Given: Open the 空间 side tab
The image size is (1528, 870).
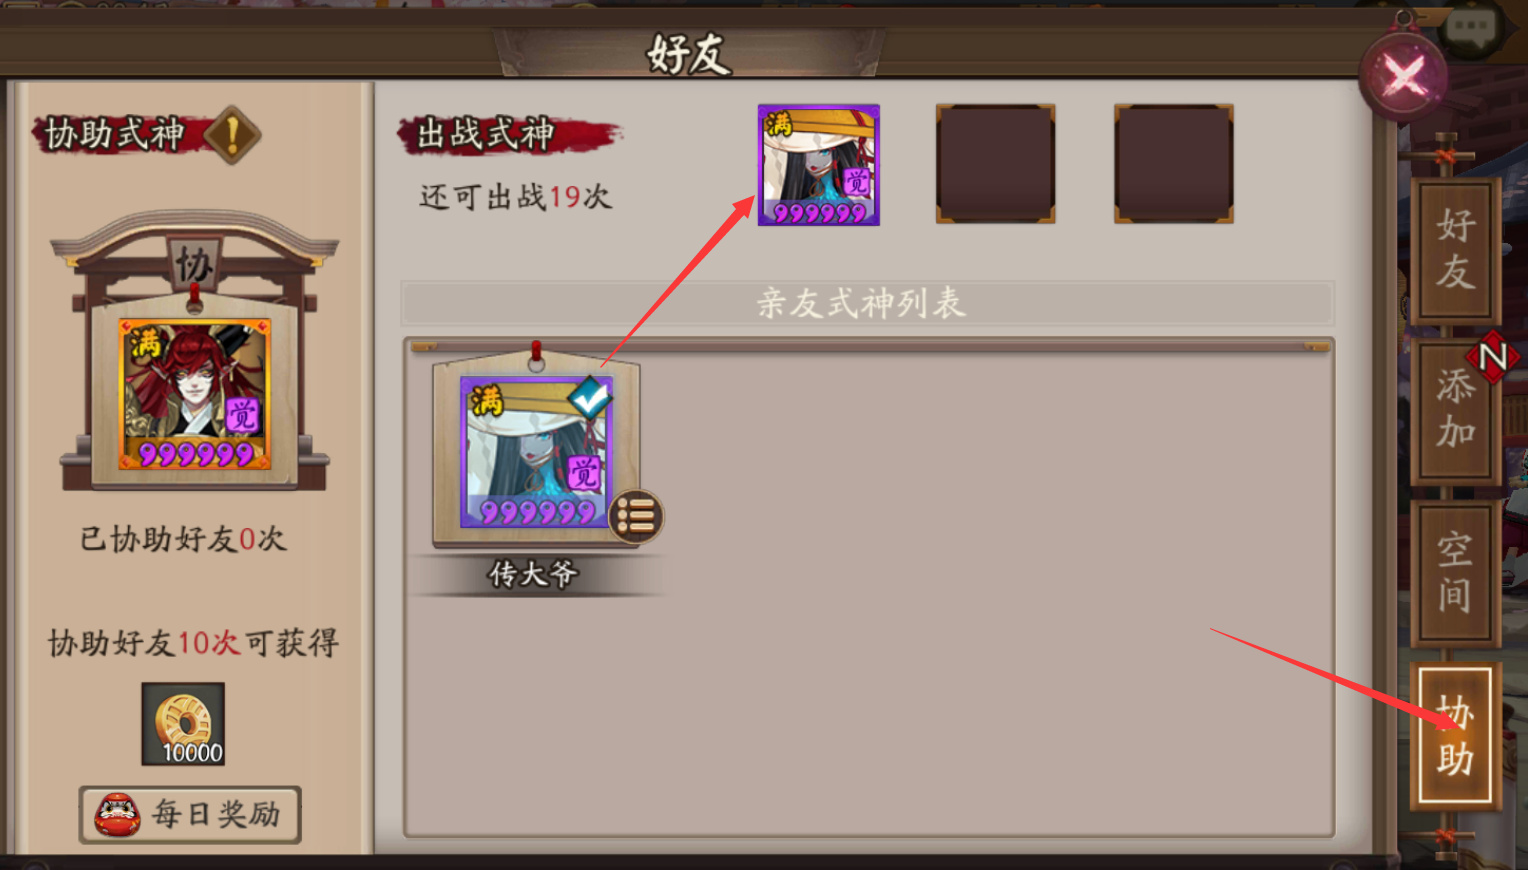Looking at the screenshot, I should click(x=1456, y=573).
